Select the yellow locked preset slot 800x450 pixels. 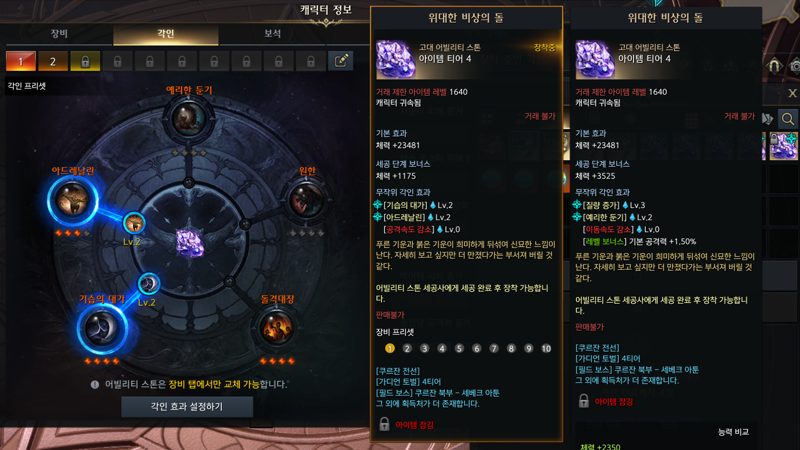point(85,61)
